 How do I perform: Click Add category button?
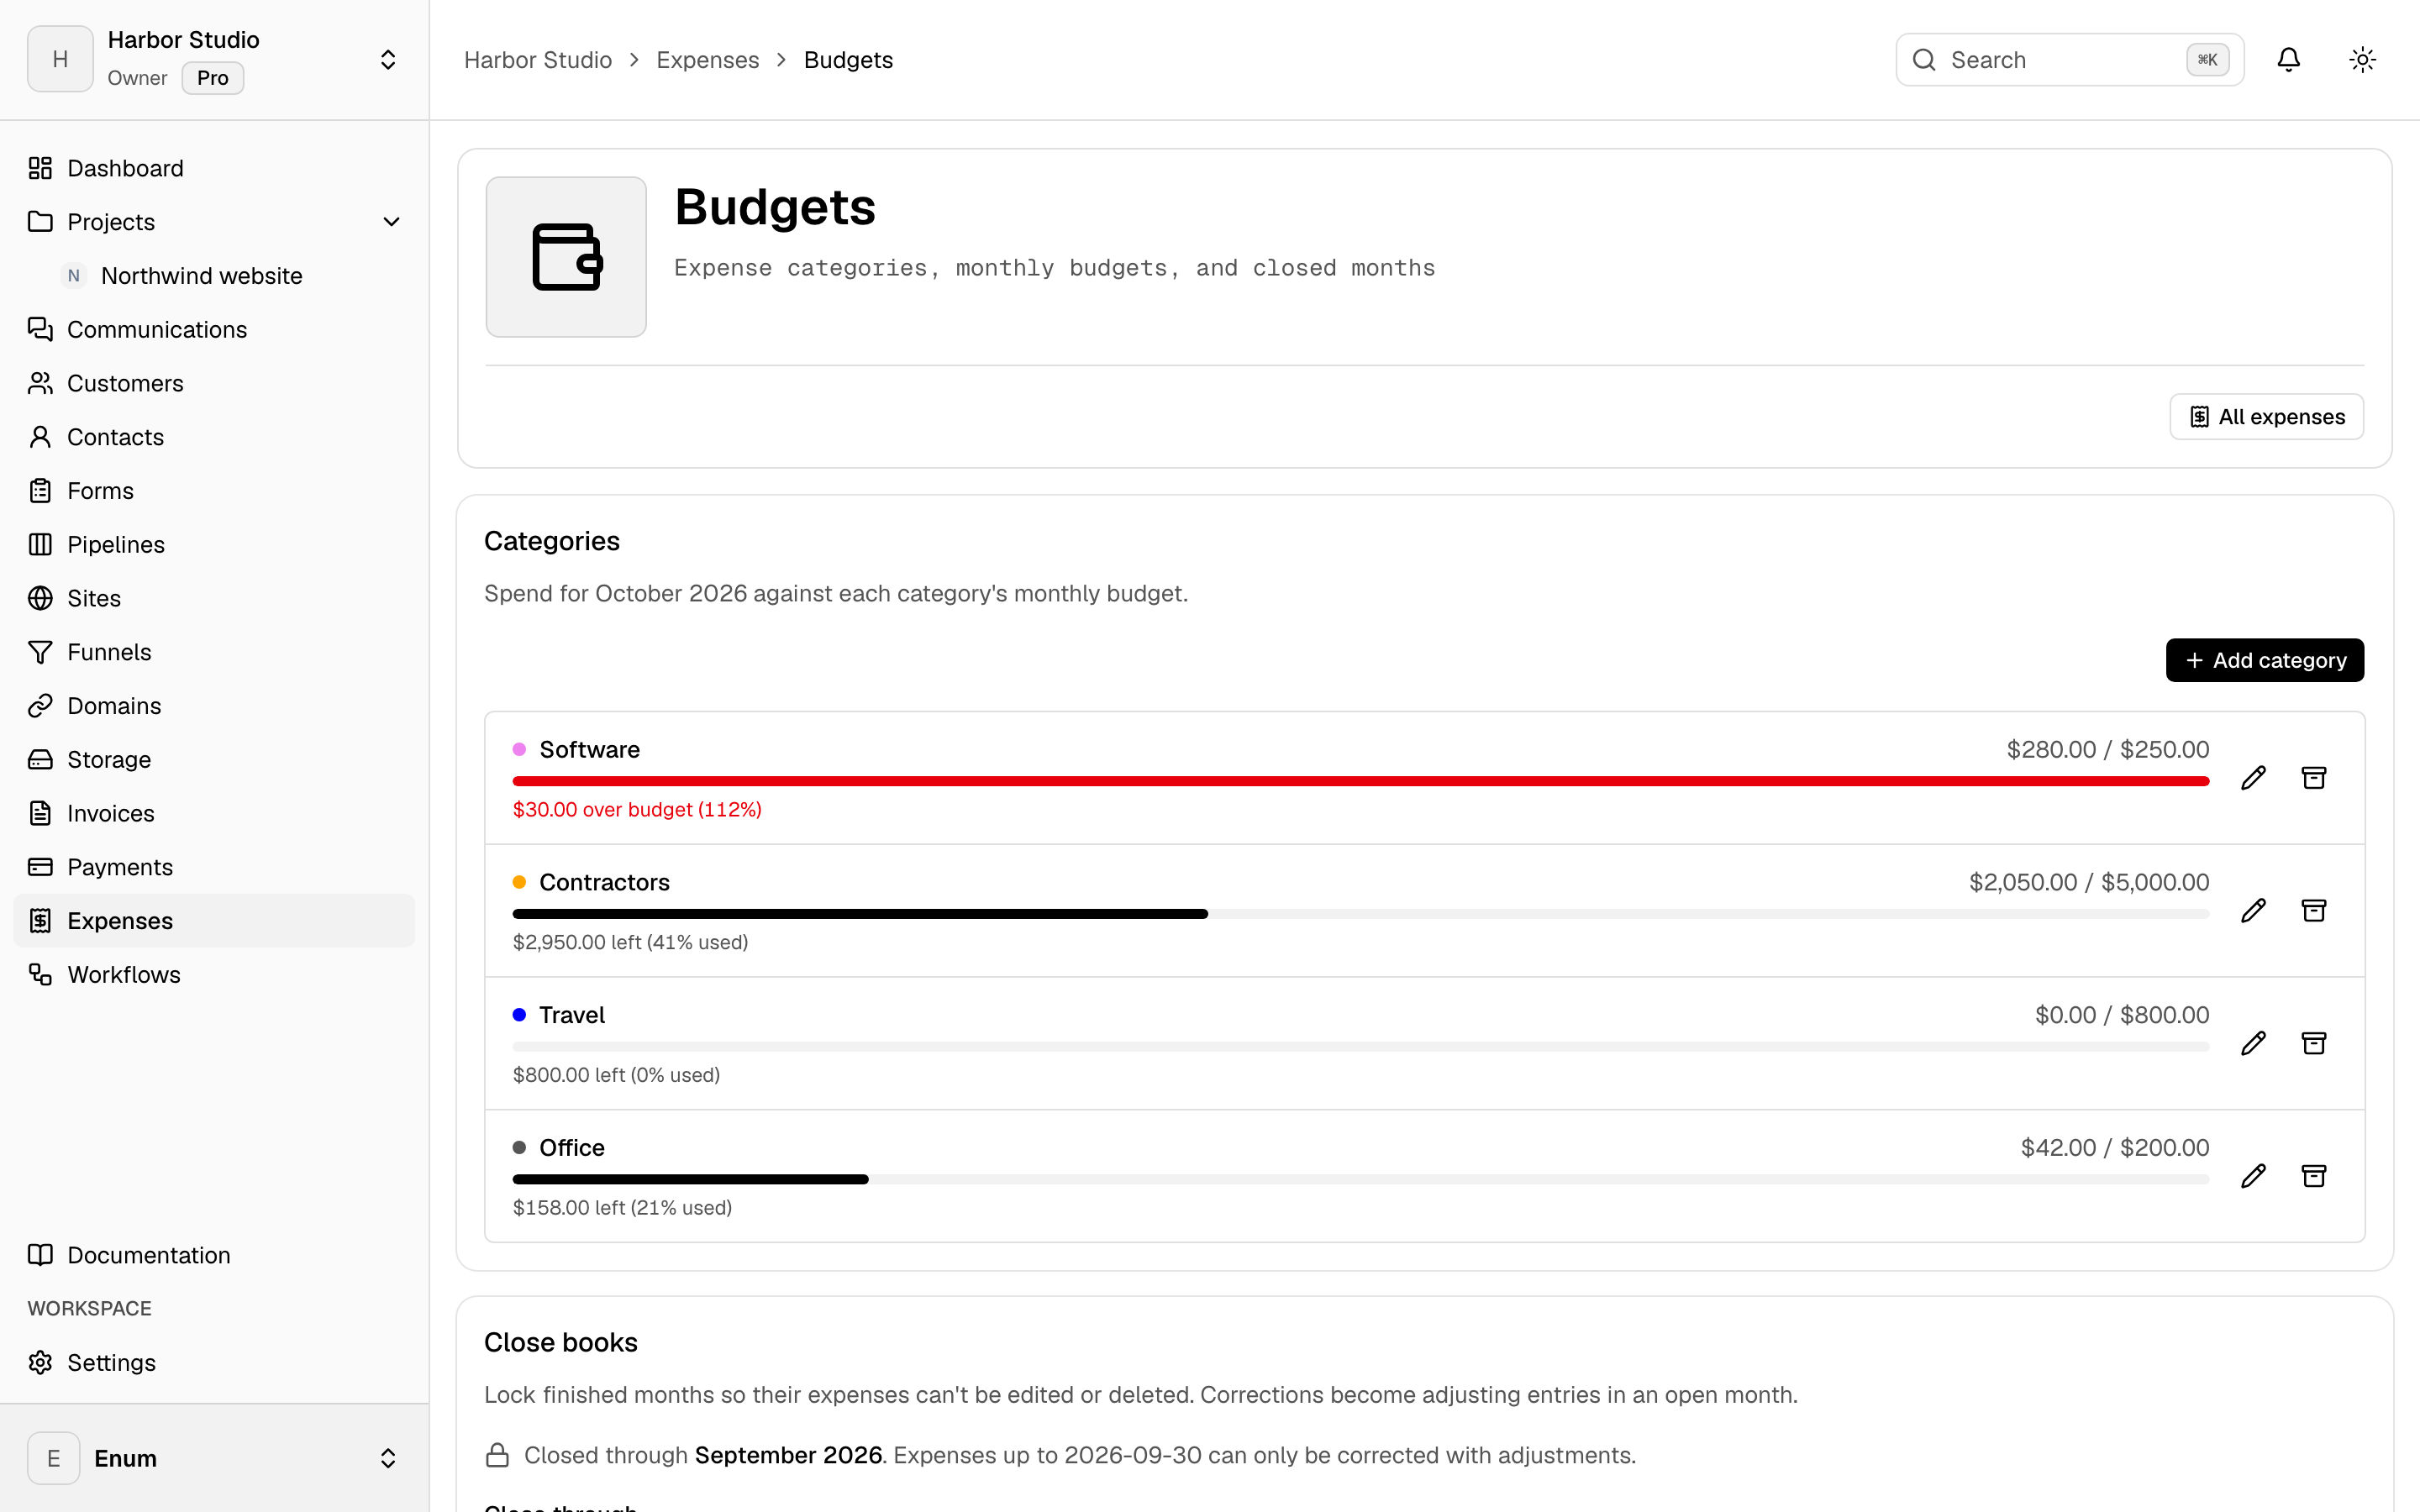tap(2265, 660)
